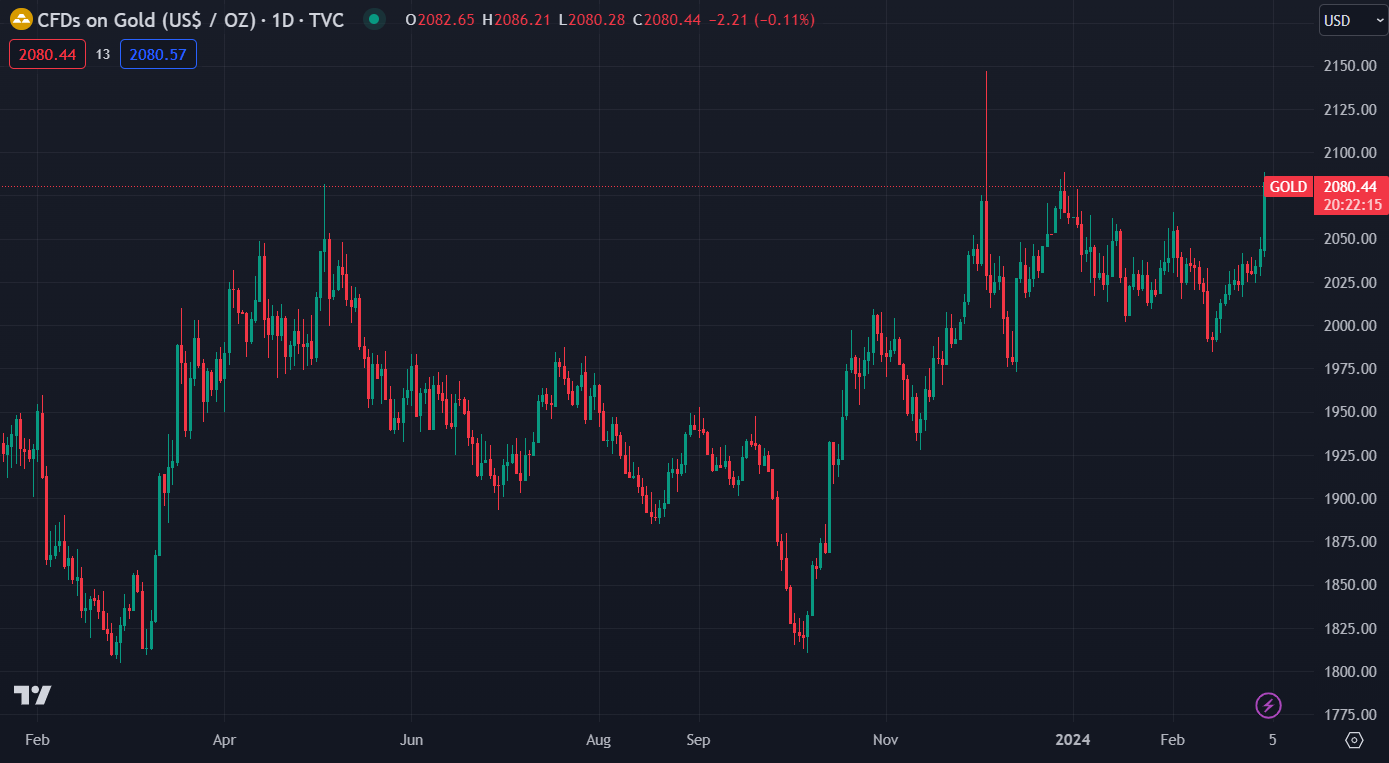Click the 2000.00 price axis label

pyautogui.click(x=1350, y=326)
